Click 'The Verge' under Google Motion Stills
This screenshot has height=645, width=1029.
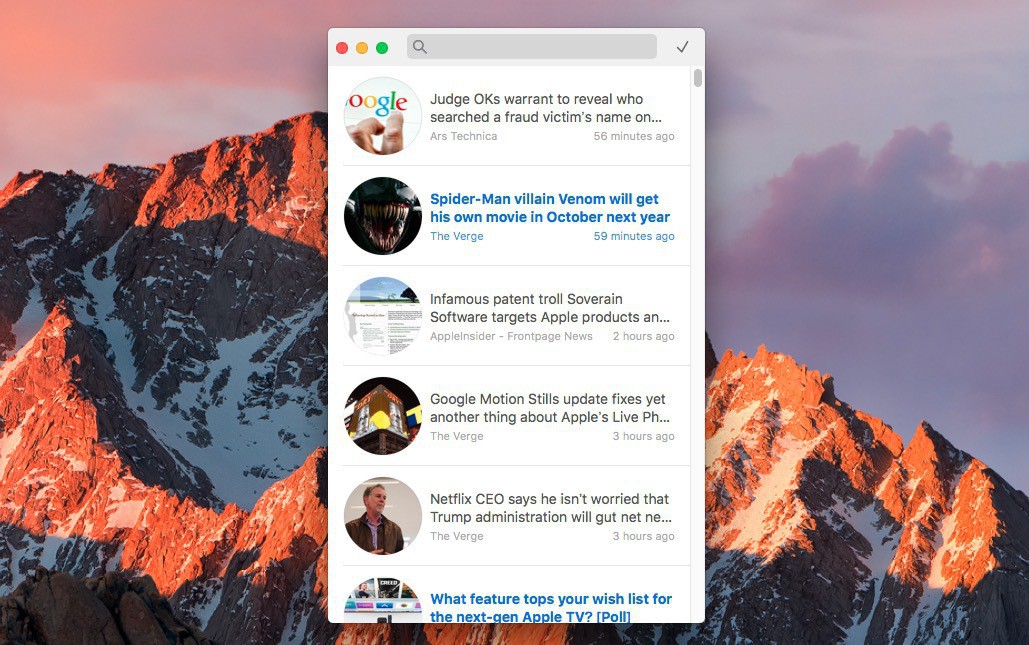tap(457, 436)
